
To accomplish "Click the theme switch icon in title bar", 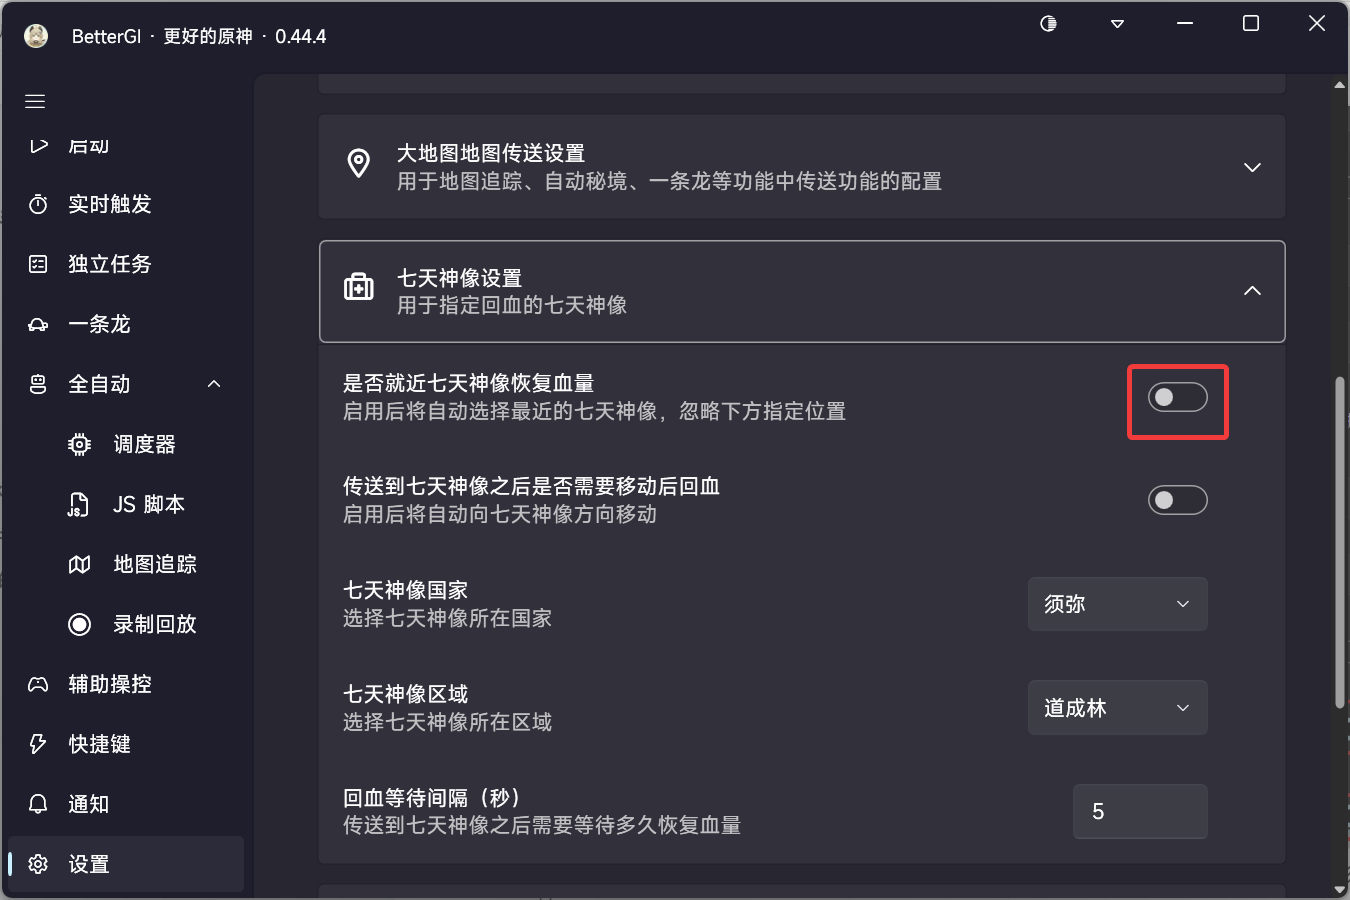I will 1048,23.
